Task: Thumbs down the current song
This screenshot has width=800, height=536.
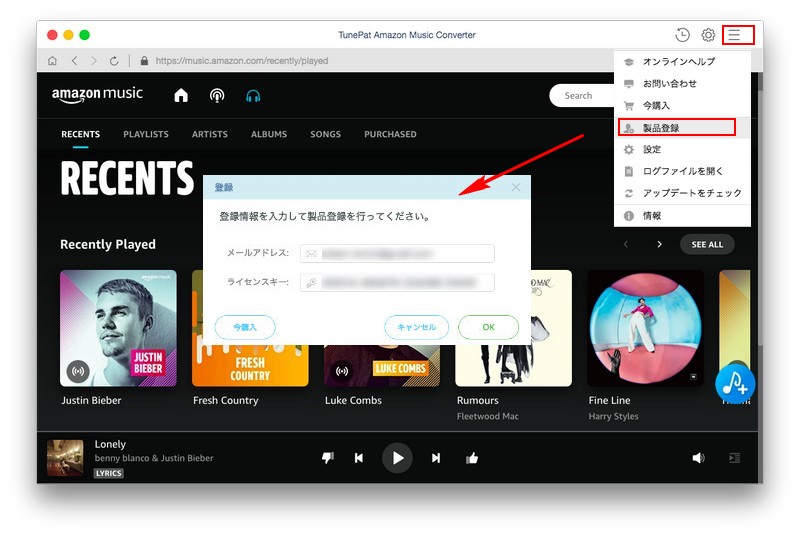Action: (x=328, y=457)
